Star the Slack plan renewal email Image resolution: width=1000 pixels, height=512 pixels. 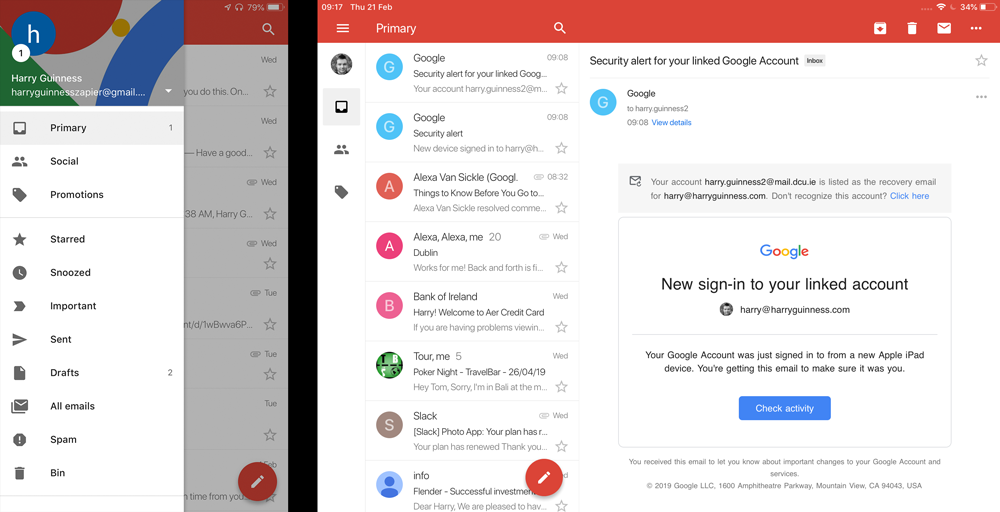(561, 446)
